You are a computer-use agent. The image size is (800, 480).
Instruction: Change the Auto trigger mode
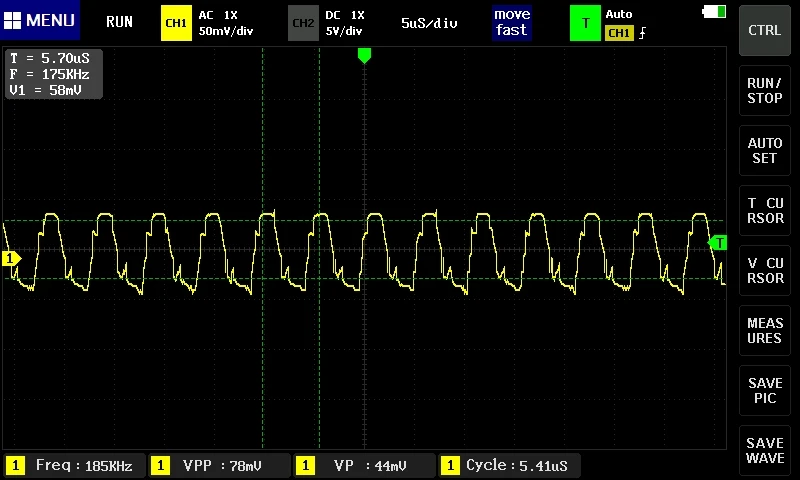click(618, 14)
